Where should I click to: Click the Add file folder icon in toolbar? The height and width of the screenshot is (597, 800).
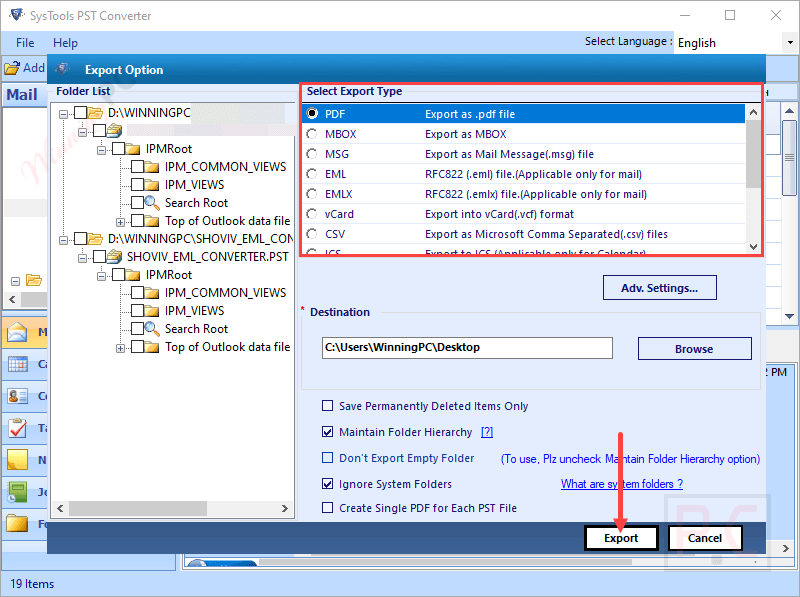[x=12, y=68]
